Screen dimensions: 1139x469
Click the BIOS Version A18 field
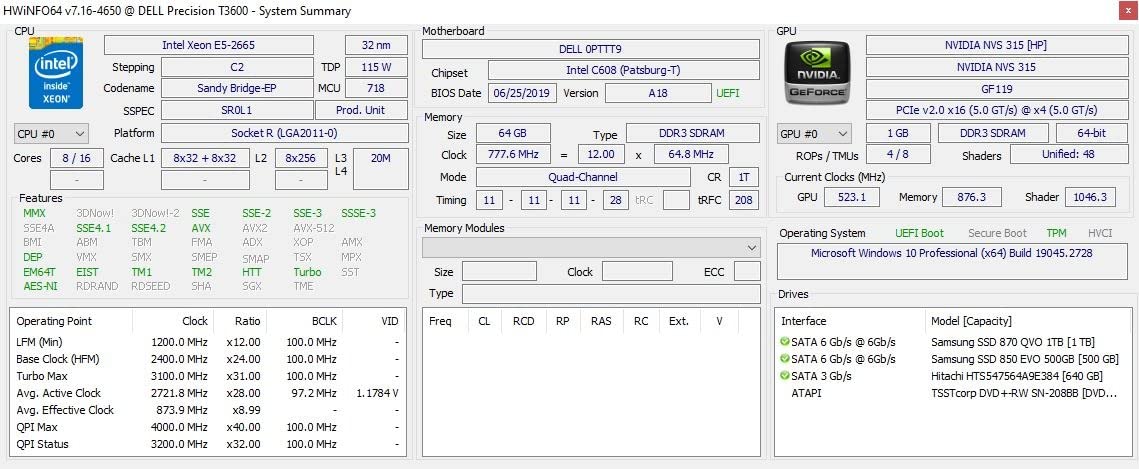[x=658, y=93]
